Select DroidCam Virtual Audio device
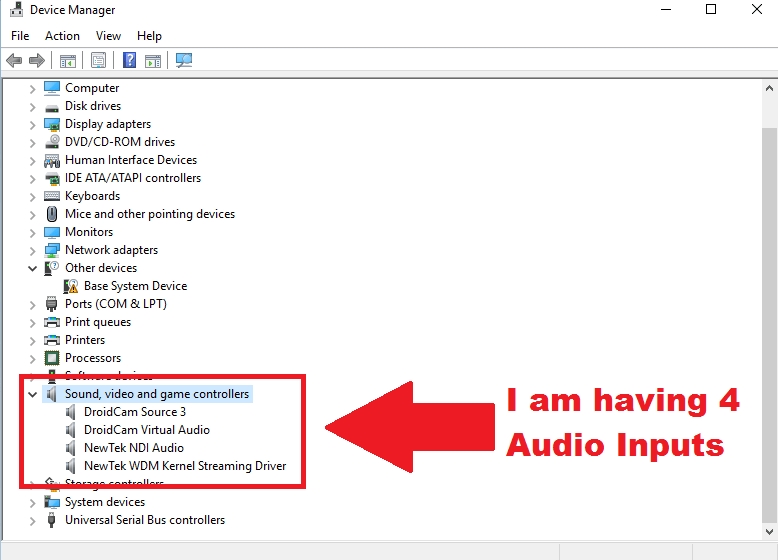Viewport: 778px width, 560px height. [147, 430]
